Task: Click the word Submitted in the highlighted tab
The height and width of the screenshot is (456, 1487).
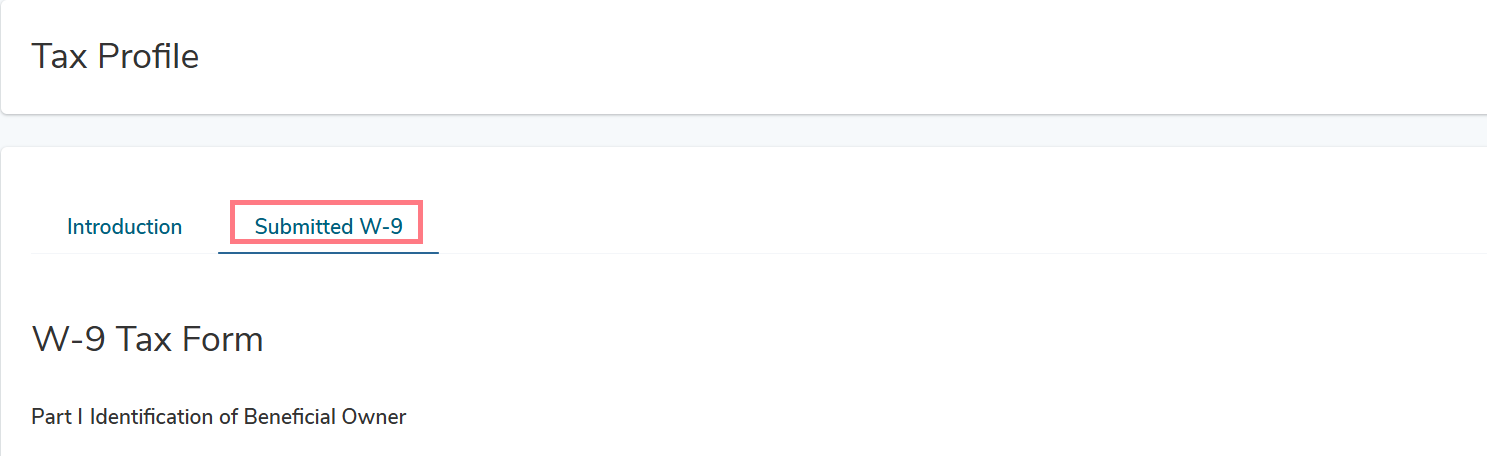Action: [304, 227]
